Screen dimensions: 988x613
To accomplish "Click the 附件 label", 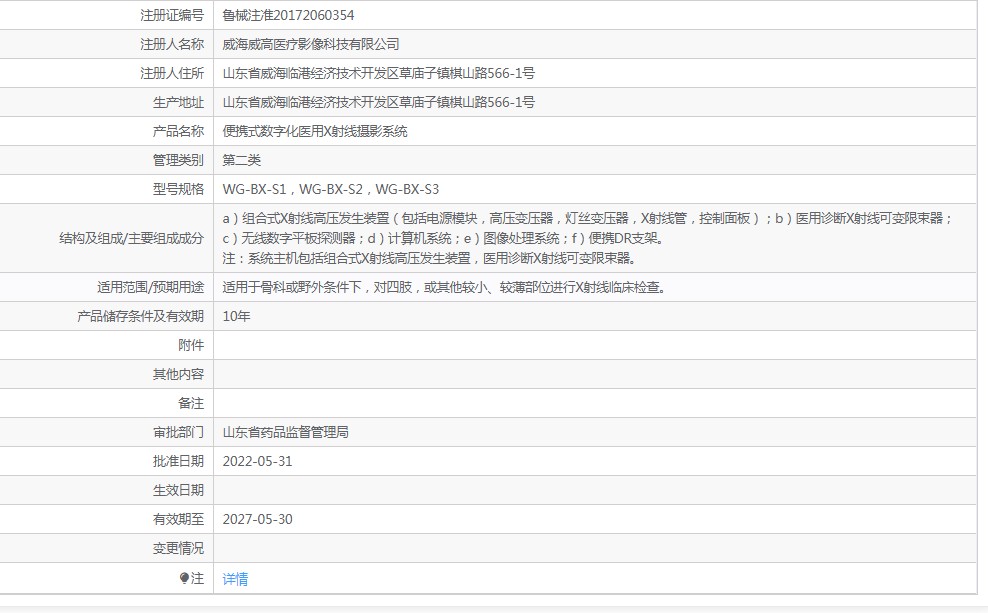I will coord(191,345).
